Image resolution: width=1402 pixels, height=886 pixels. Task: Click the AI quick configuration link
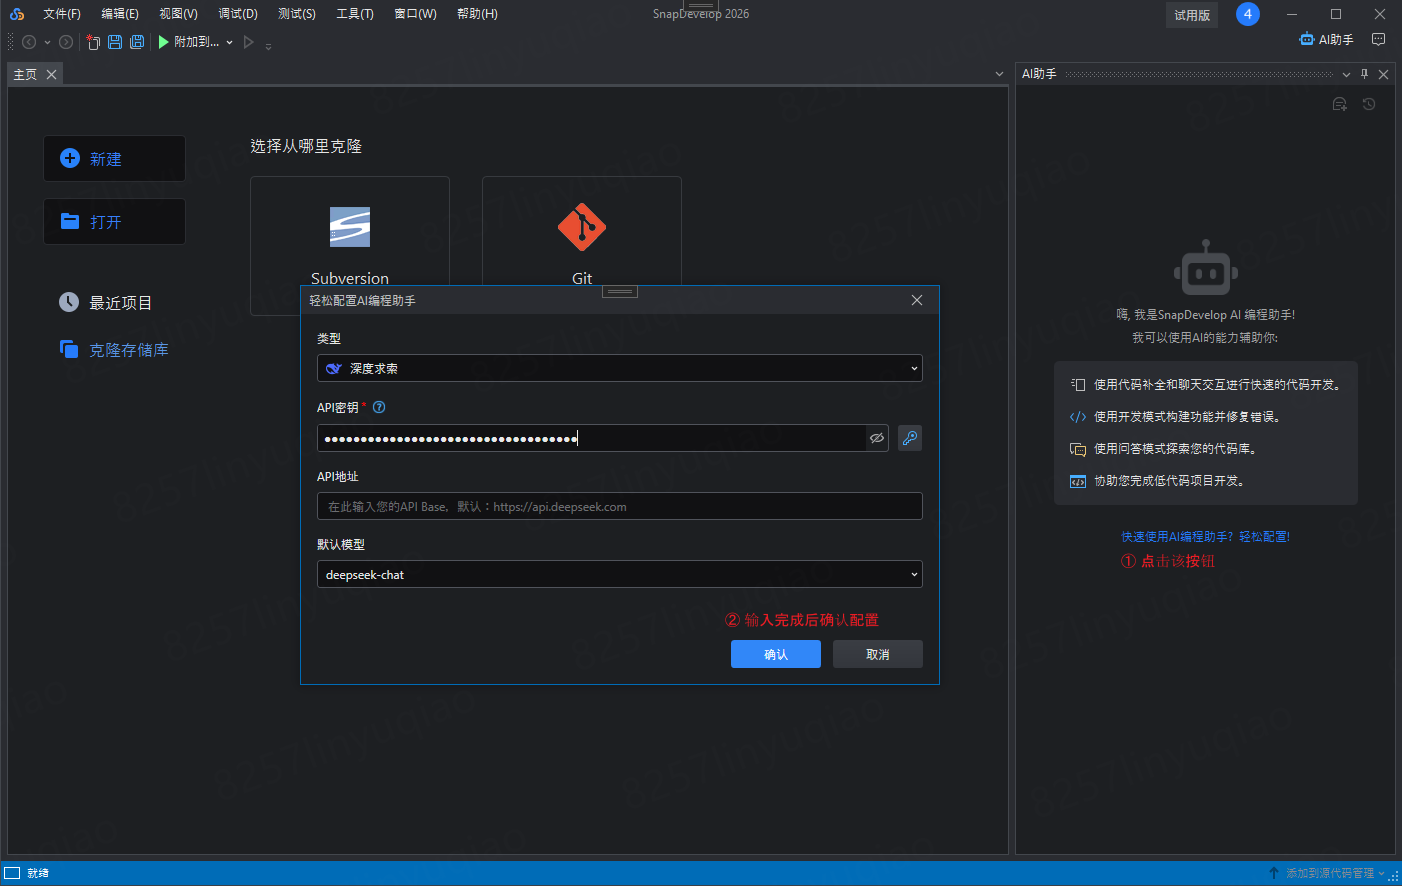click(1205, 537)
